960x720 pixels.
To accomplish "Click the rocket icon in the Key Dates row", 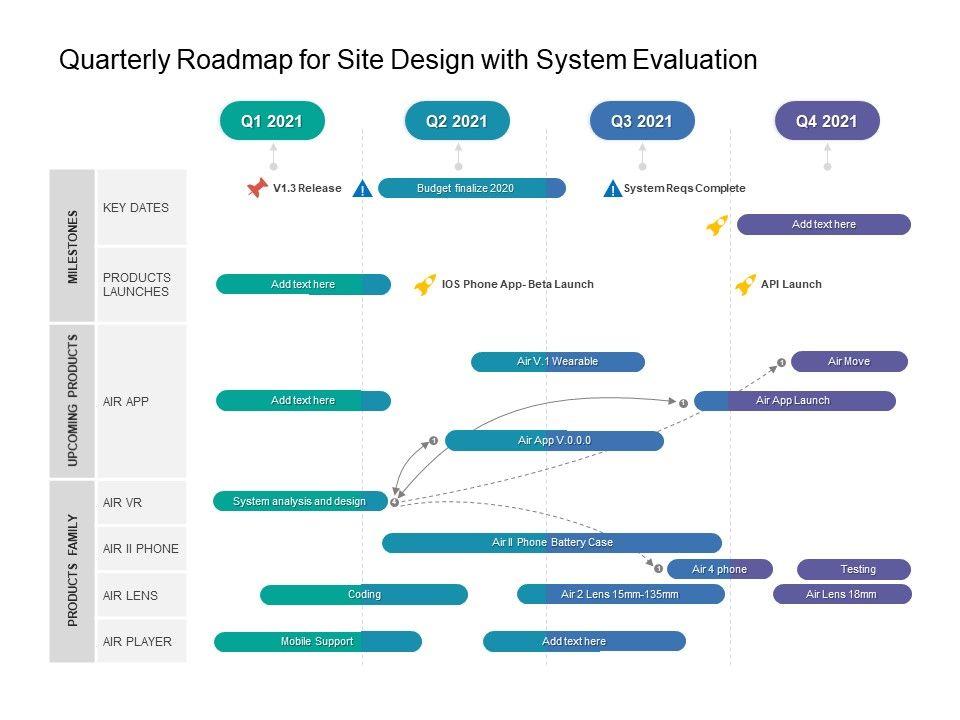I will point(717,225).
